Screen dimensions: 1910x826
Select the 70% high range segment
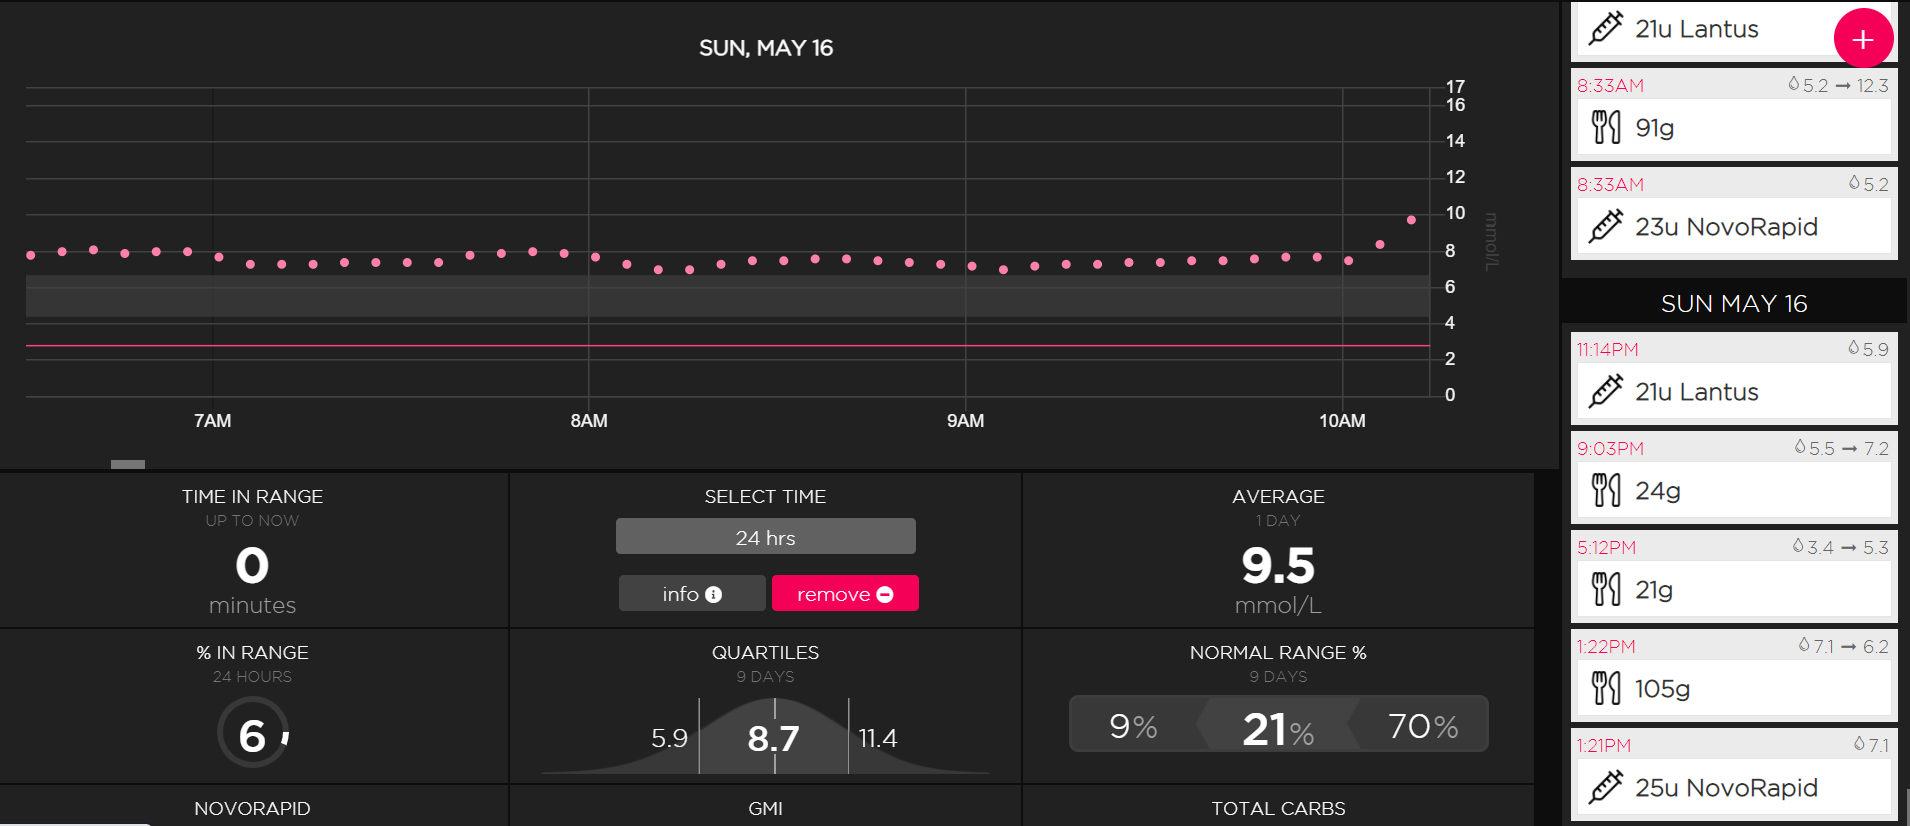[x=1422, y=727]
